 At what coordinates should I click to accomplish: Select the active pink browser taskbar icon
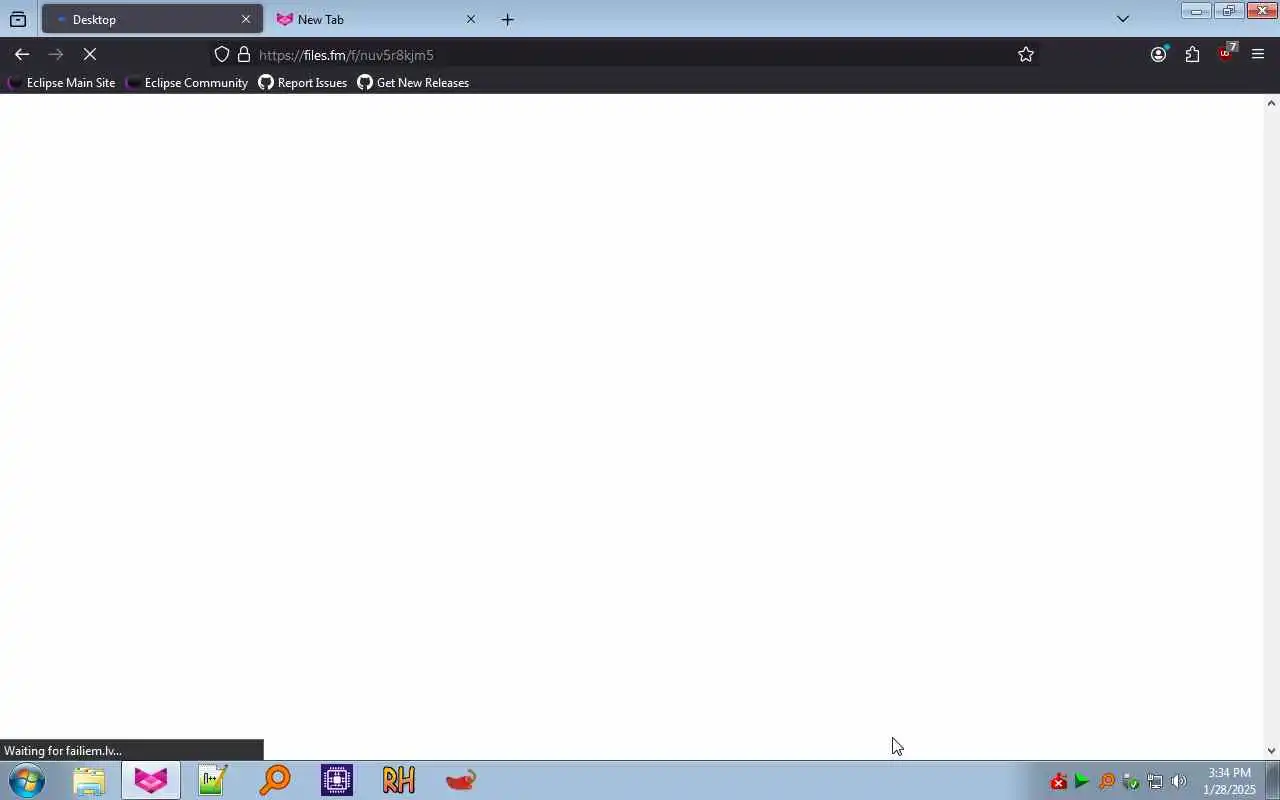pyautogui.click(x=151, y=780)
